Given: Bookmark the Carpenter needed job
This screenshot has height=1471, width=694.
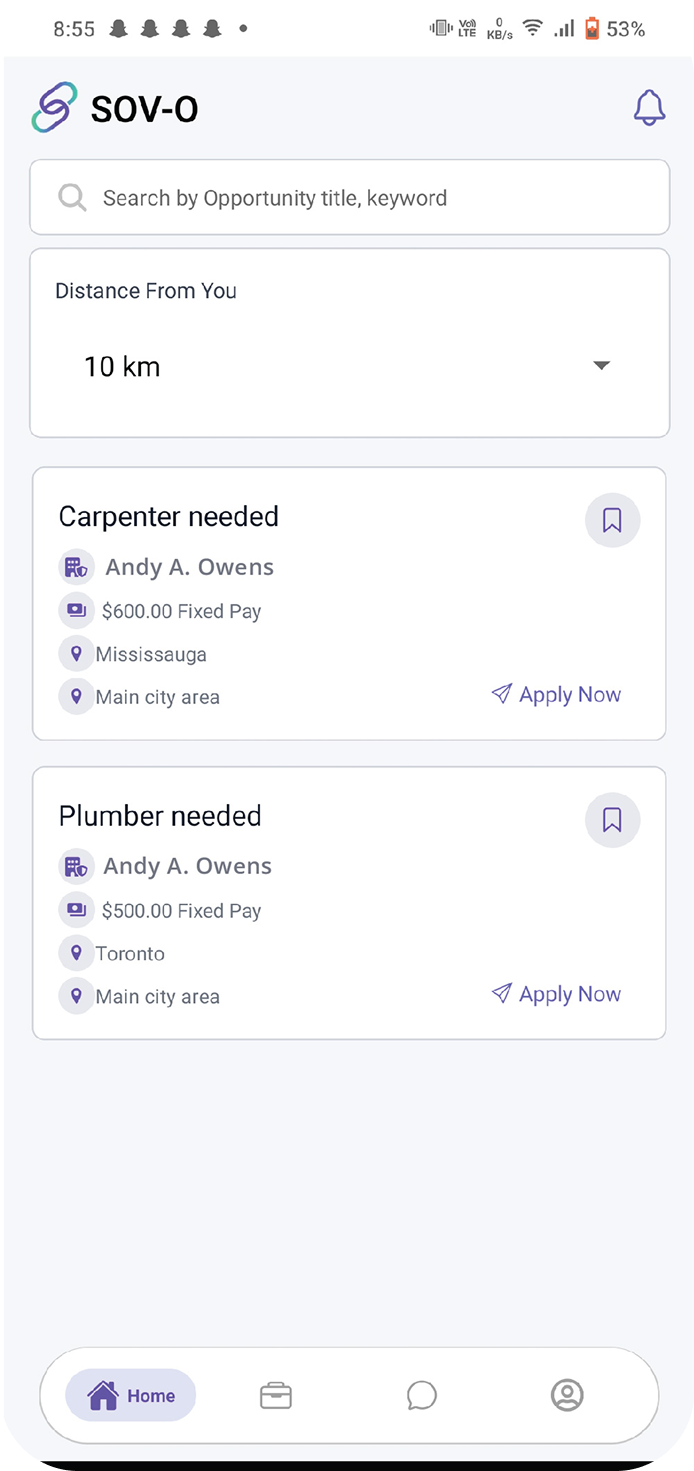Looking at the screenshot, I should point(612,520).
